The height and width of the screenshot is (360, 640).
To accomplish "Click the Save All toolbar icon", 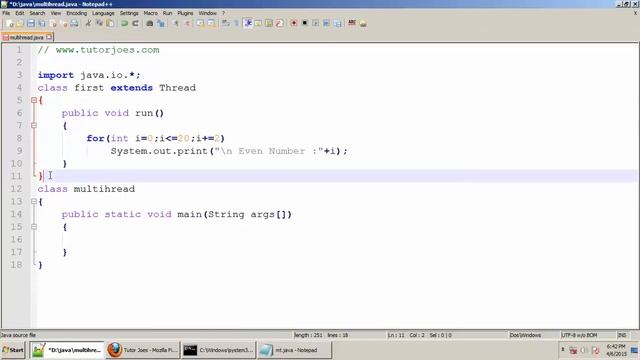I will click(x=42, y=24).
